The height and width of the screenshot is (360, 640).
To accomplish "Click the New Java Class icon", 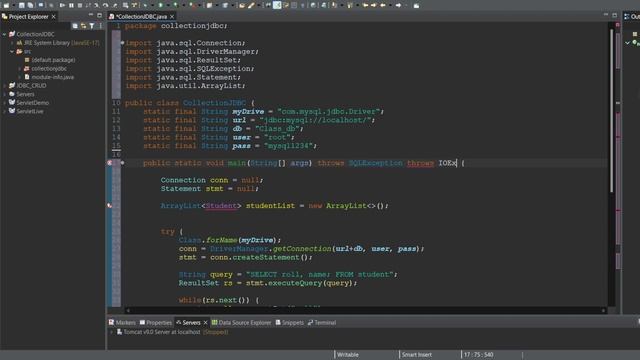I will click(225, 5).
